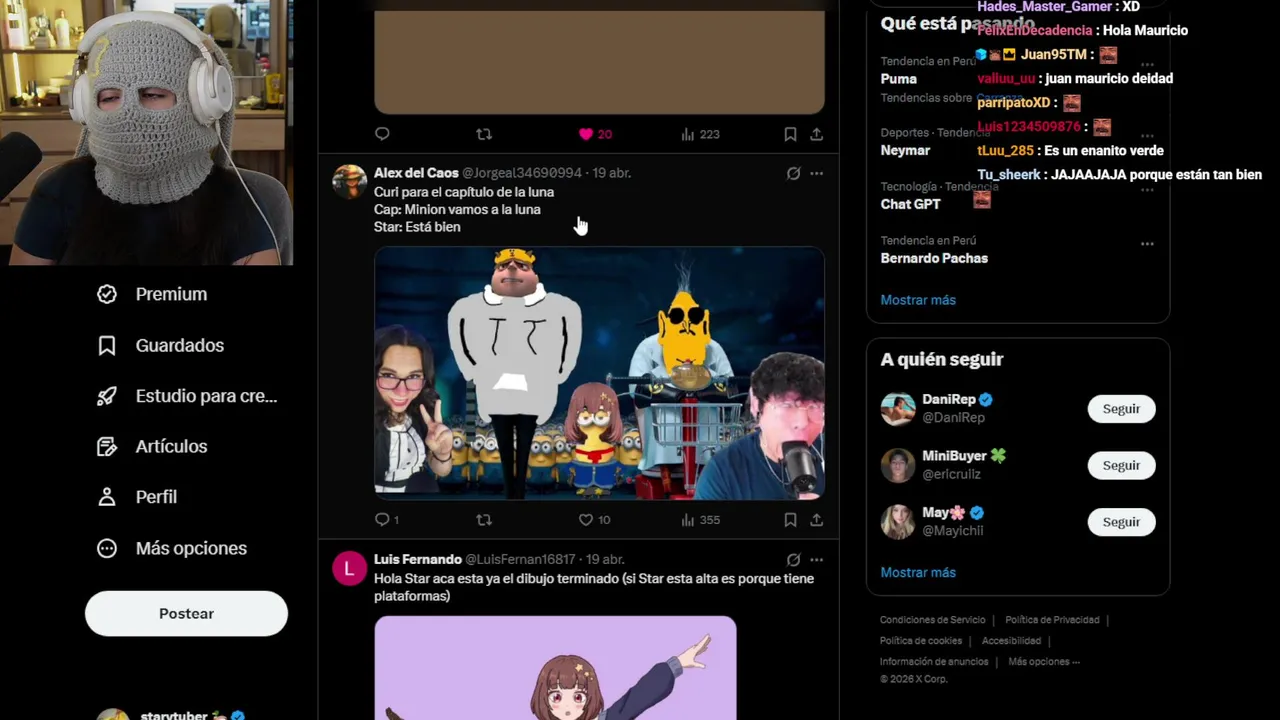Image resolution: width=1280 pixels, height=720 pixels.
Task: Open more options on Luis Fernando post
Action: tap(816, 560)
